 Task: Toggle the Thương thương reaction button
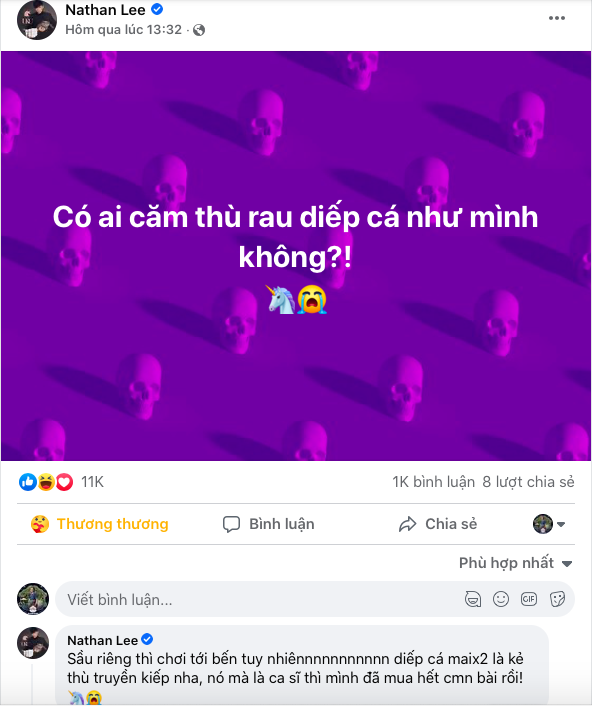tap(99, 524)
